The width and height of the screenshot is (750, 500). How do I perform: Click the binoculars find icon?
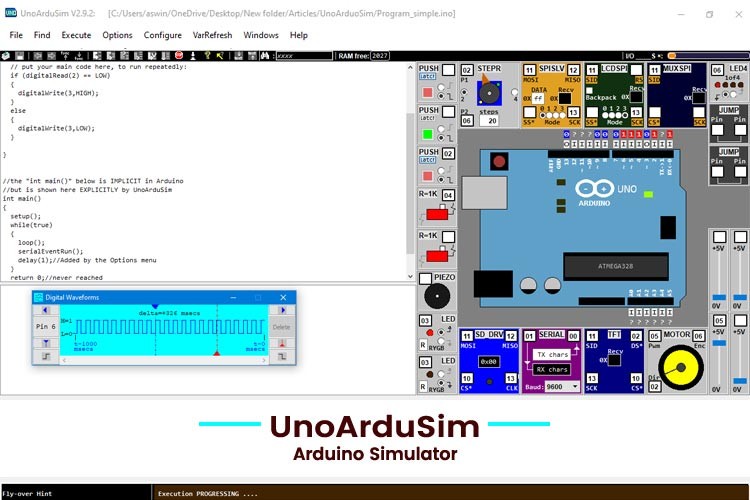click(265, 56)
